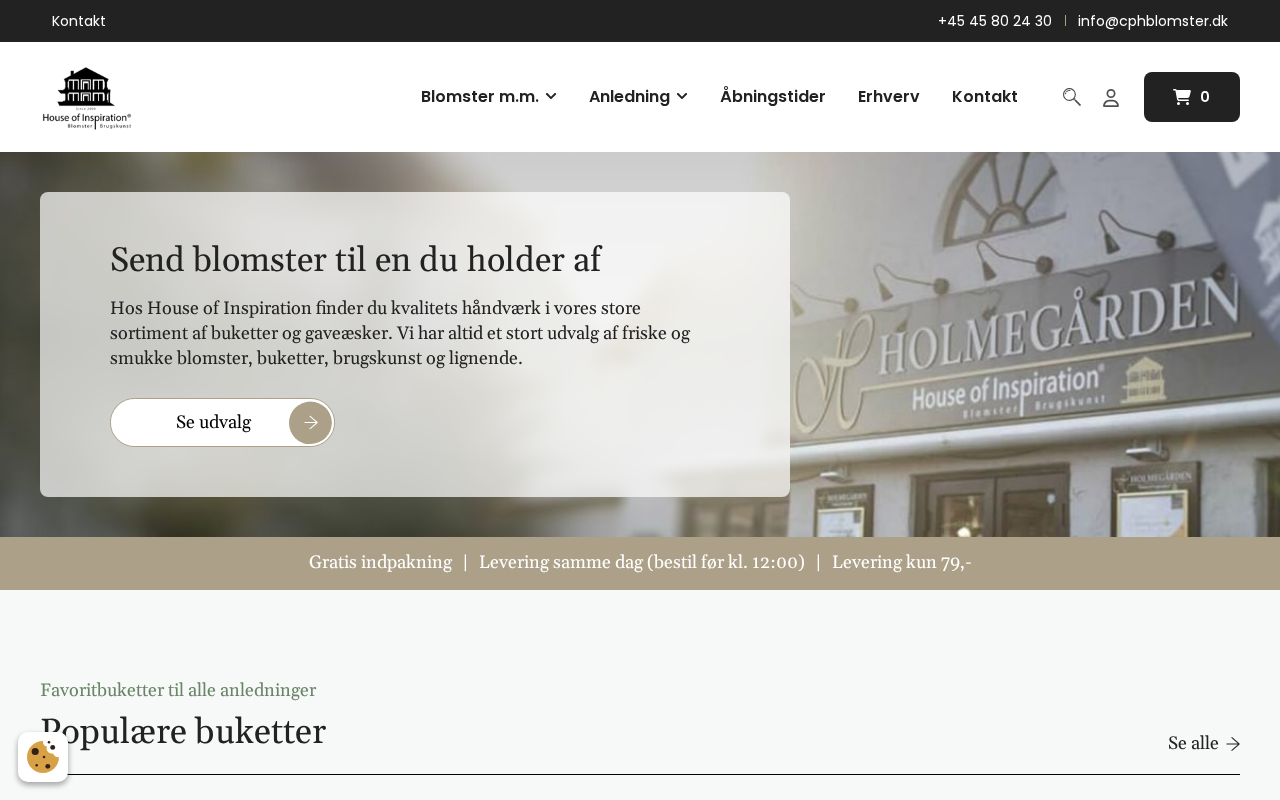Click the text Favoritbuketter til alle anledninger
Image resolution: width=1280 pixels, height=800 pixels.
click(178, 690)
